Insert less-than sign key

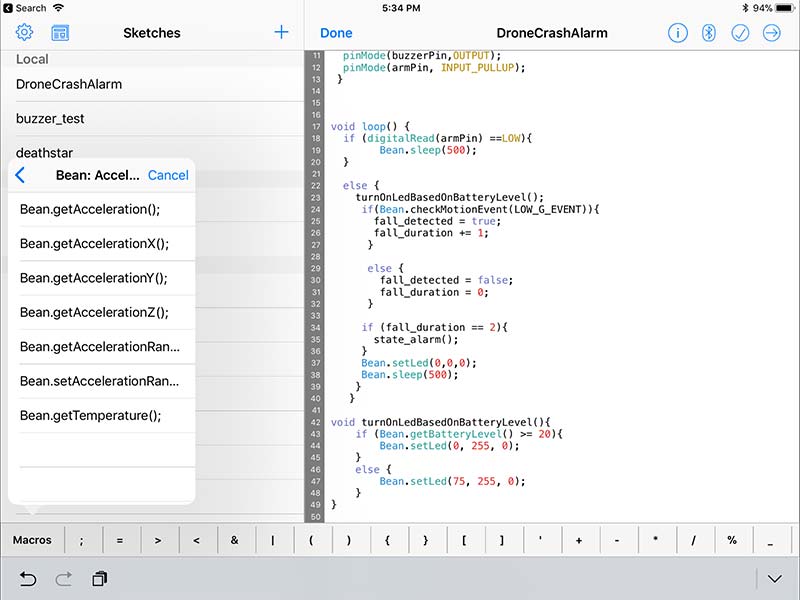click(196, 540)
